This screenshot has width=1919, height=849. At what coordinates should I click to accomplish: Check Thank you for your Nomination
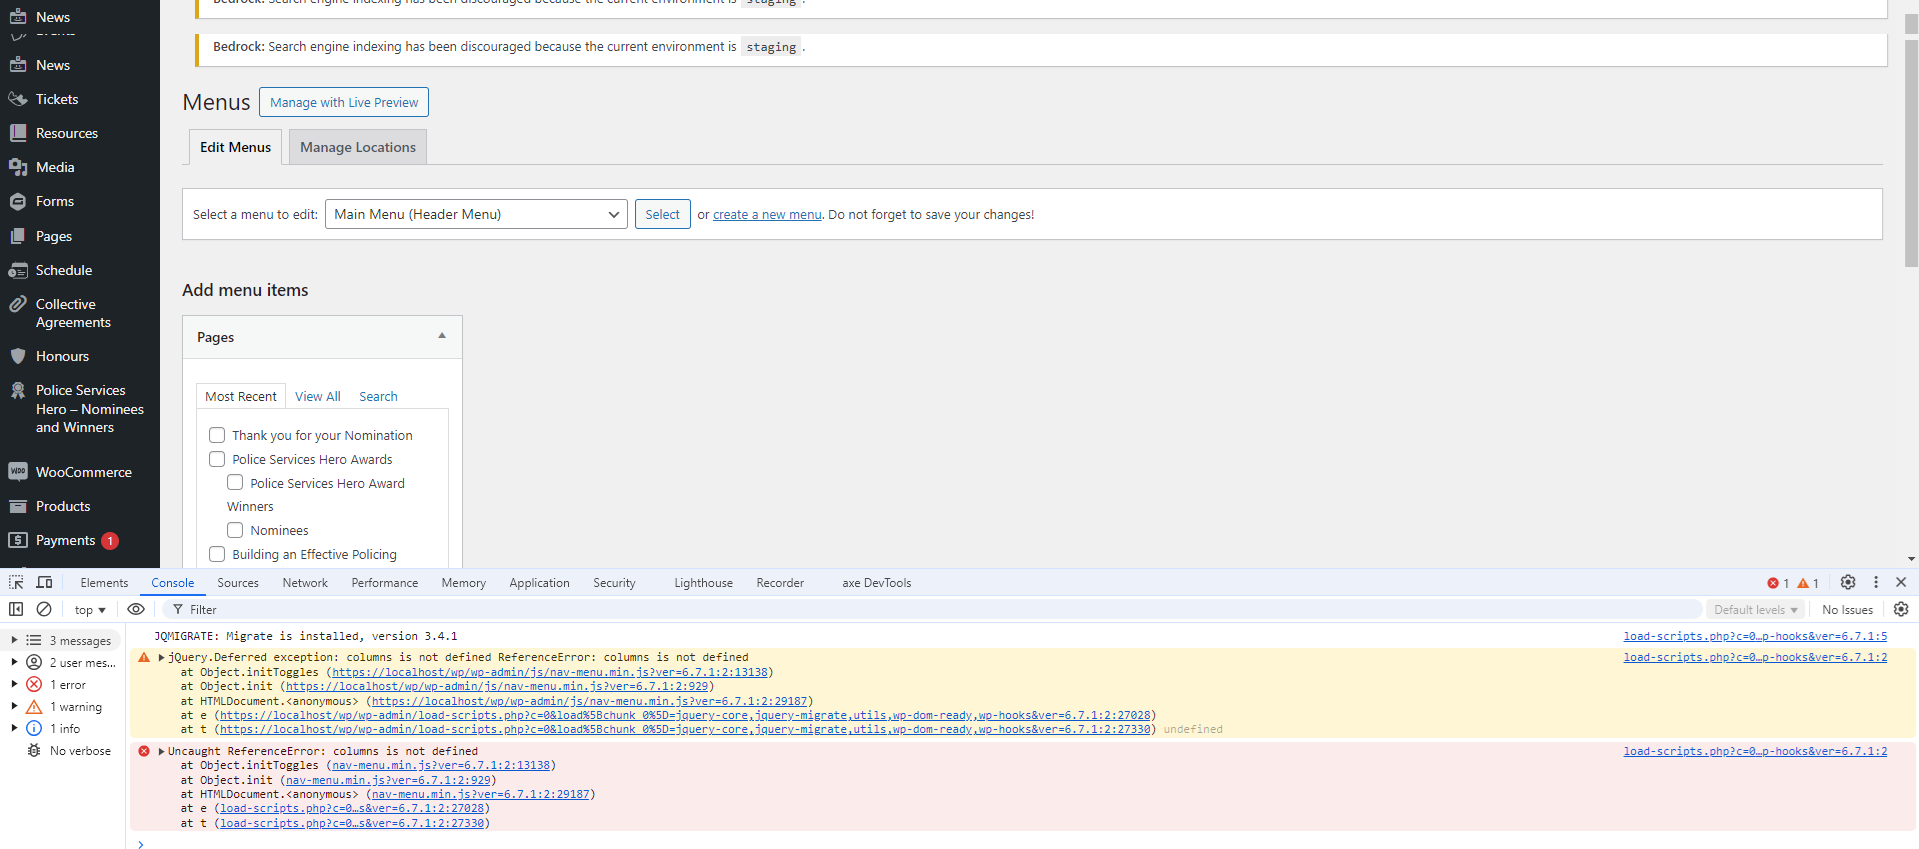point(217,435)
